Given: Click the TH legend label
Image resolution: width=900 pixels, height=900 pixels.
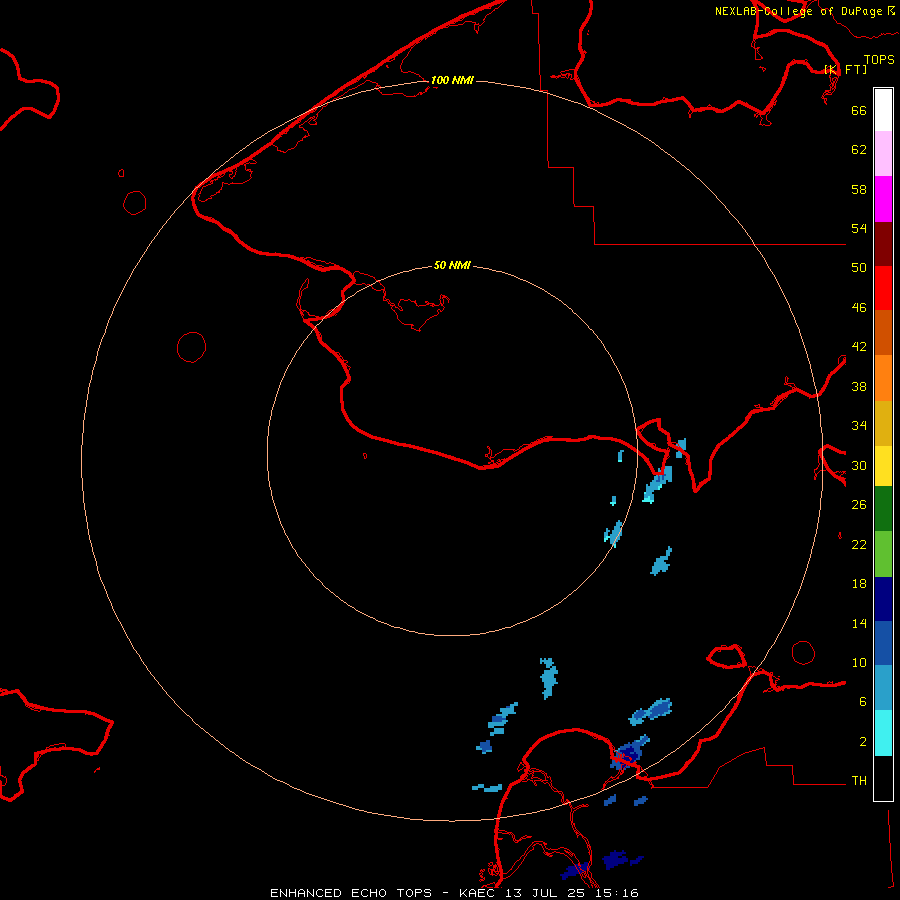Looking at the screenshot, I should 859,781.
